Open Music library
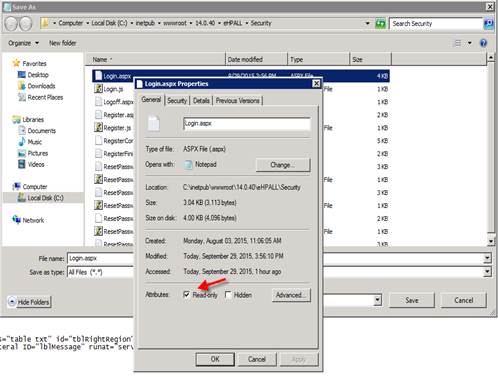This screenshot has height=377, width=498. [30, 142]
